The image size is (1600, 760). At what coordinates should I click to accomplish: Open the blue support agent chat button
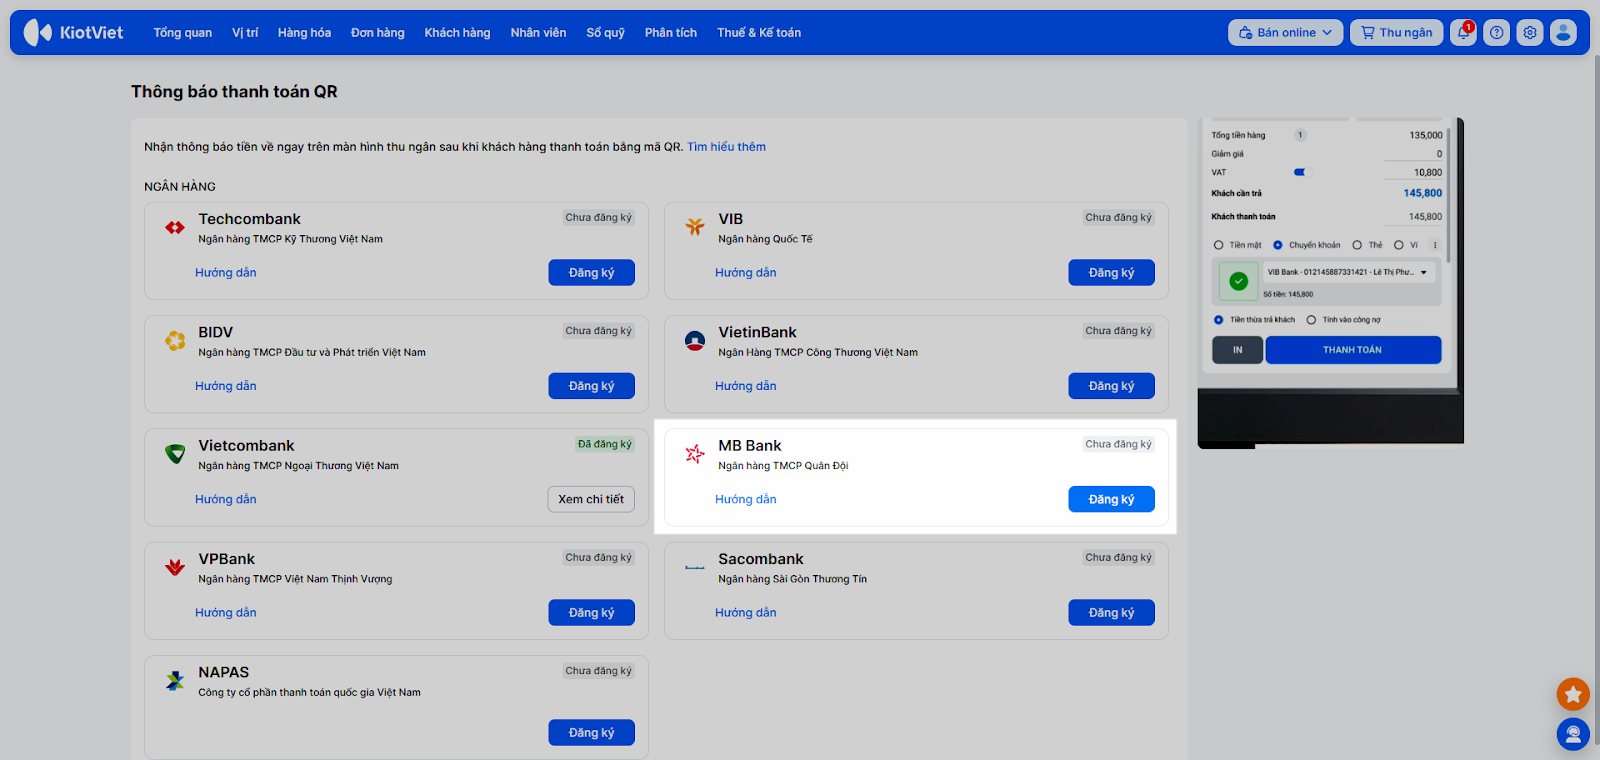(x=1573, y=735)
